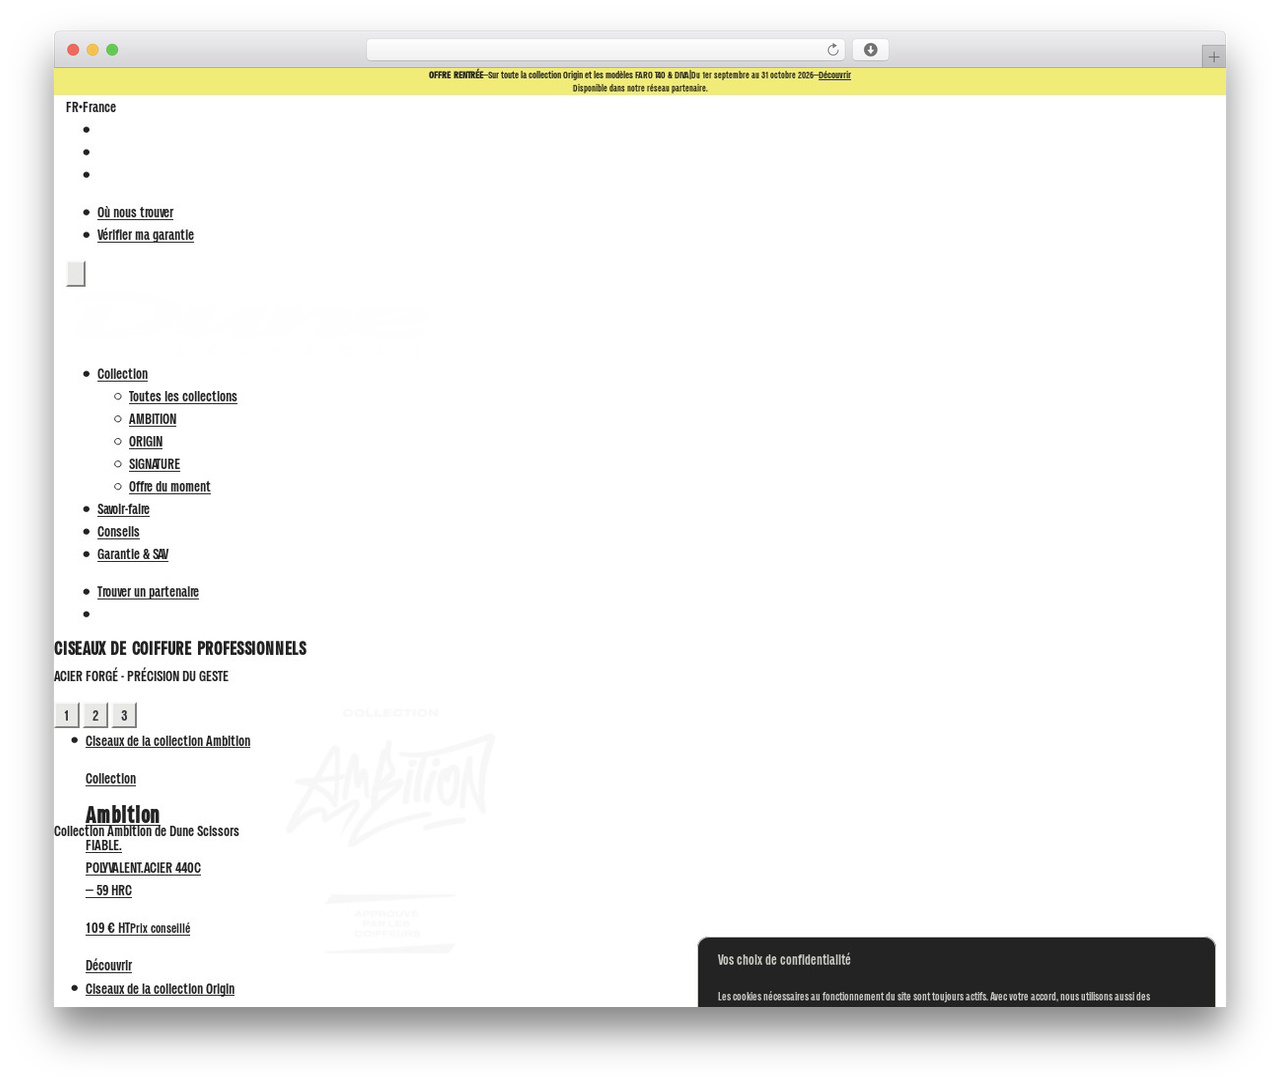Screen dimensions: 1280x1084
Task: Open a new browser tab
Action: point(1213,57)
